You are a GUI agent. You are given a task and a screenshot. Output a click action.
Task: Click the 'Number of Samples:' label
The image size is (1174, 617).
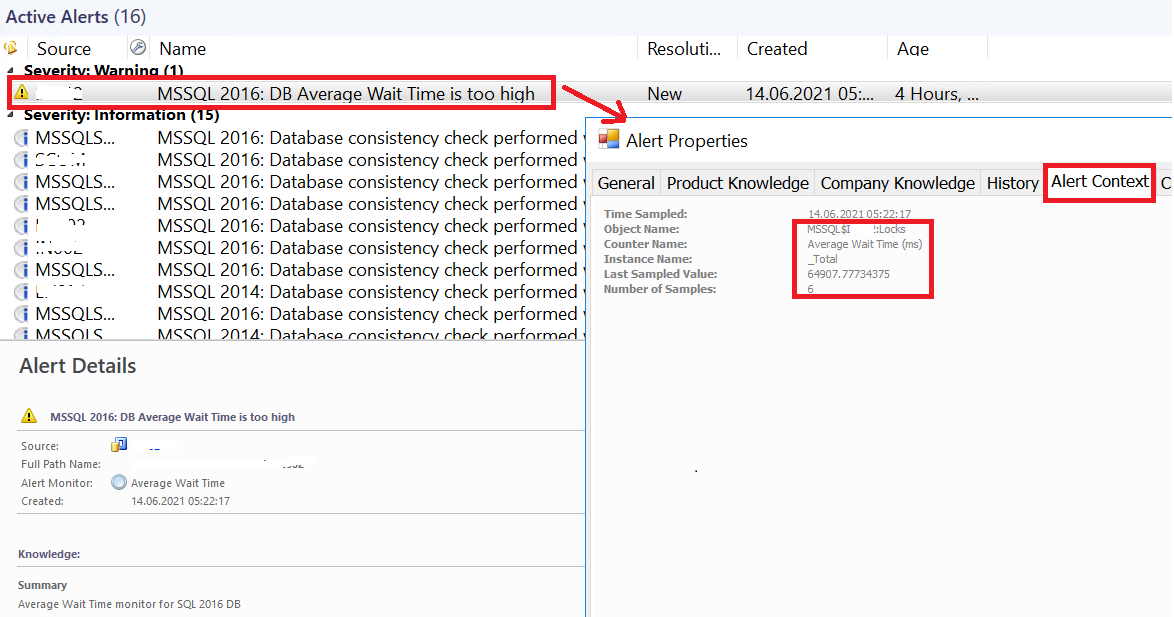coord(660,289)
